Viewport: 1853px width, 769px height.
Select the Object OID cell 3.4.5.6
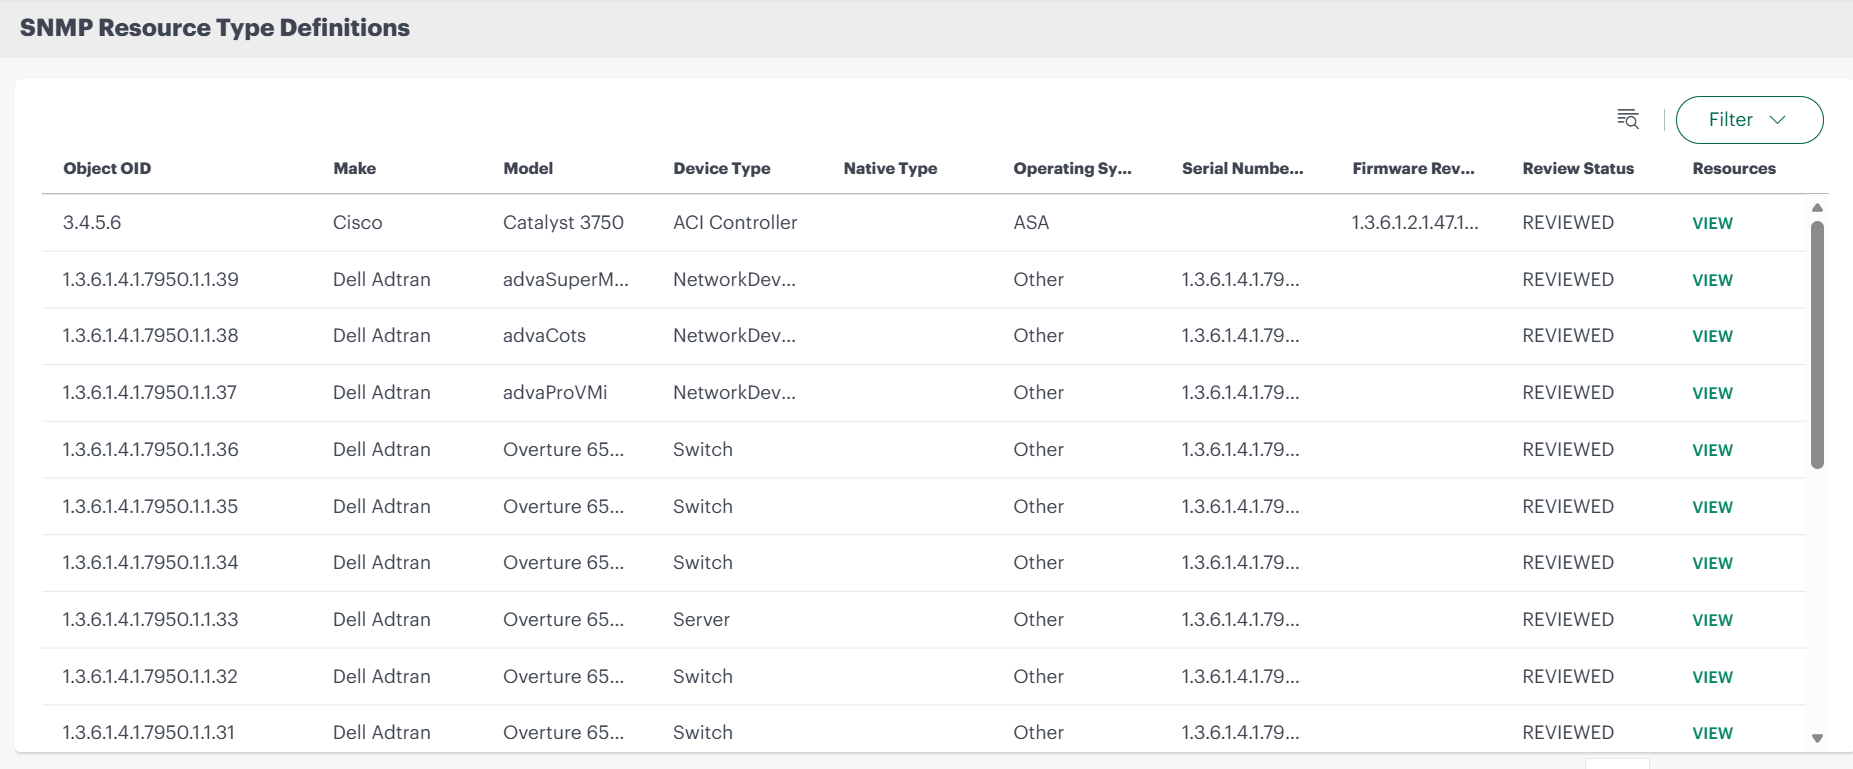point(92,222)
